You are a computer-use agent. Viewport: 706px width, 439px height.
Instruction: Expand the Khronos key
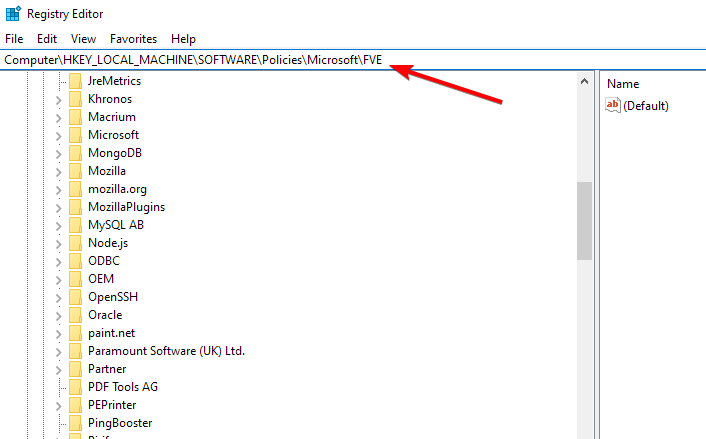point(59,100)
